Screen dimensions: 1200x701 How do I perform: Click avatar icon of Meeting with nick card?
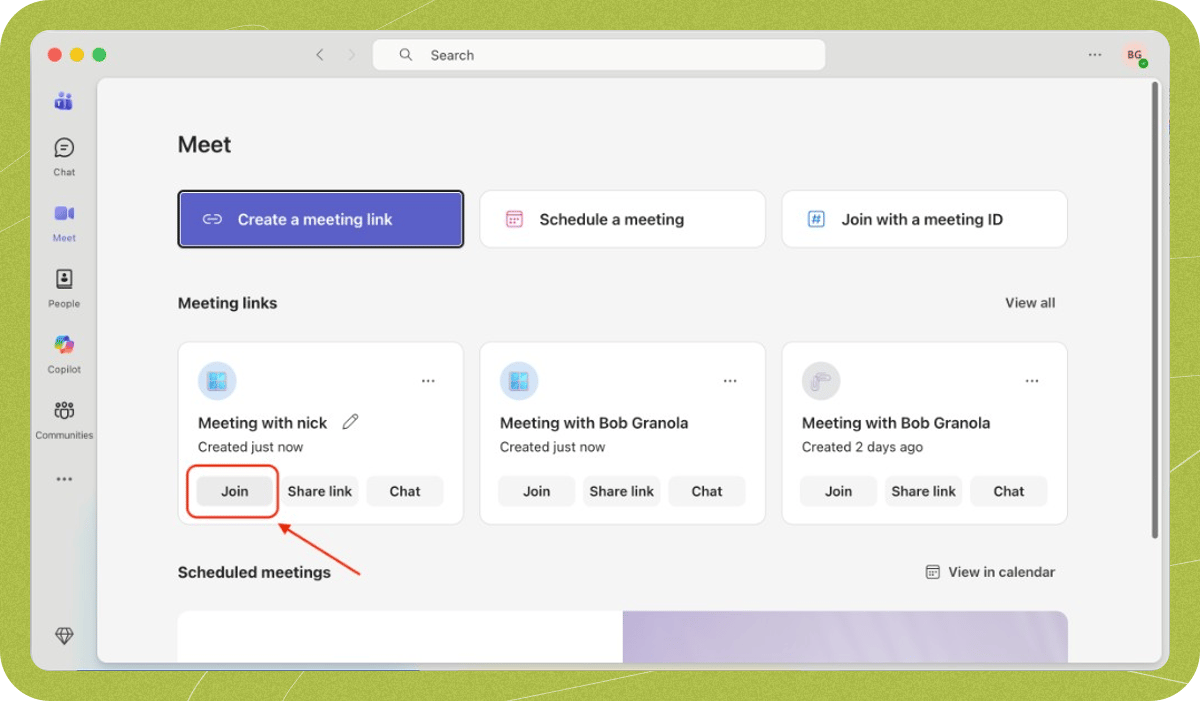217,381
